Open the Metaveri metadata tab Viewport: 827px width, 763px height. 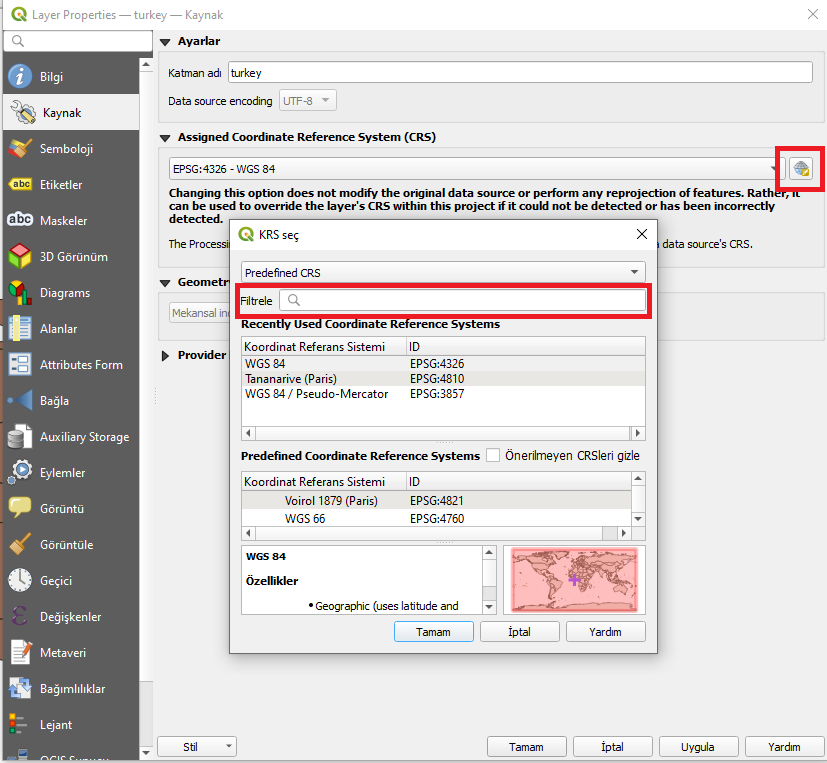(71, 652)
